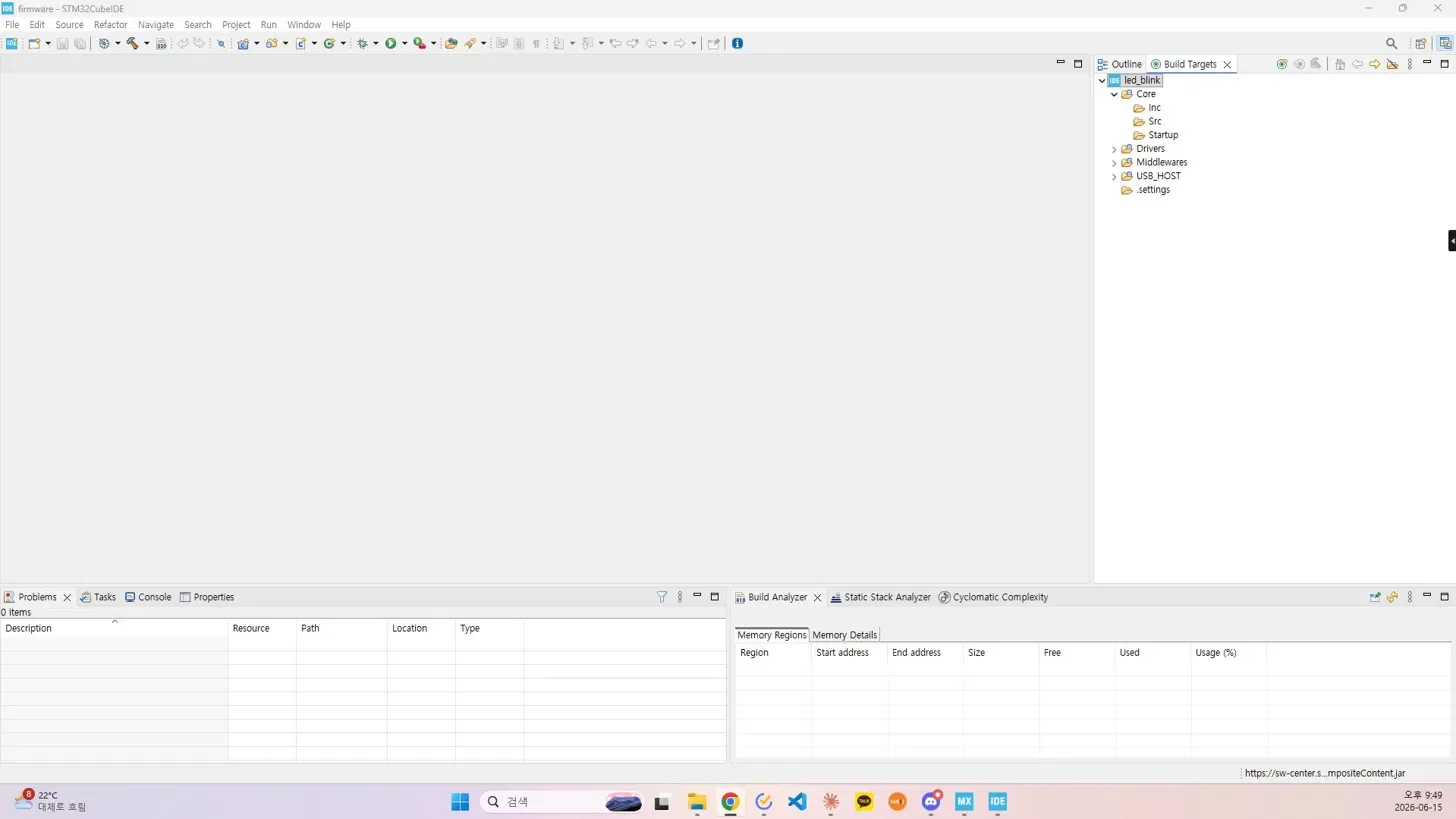Viewport: 1456px width, 819px height.
Task: Click the Open folder icon in toolbar
Action: coord(451,43)
